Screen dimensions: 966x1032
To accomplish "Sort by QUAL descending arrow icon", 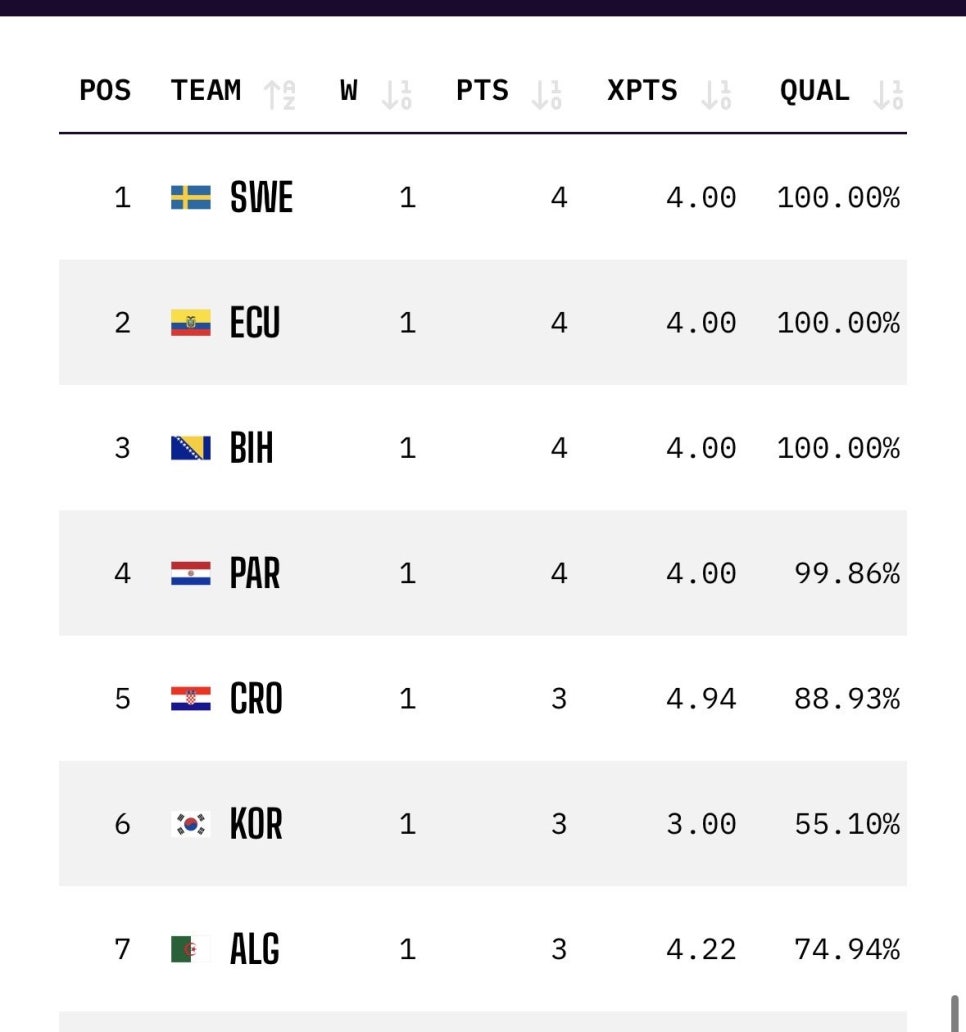I will point(888,95).
